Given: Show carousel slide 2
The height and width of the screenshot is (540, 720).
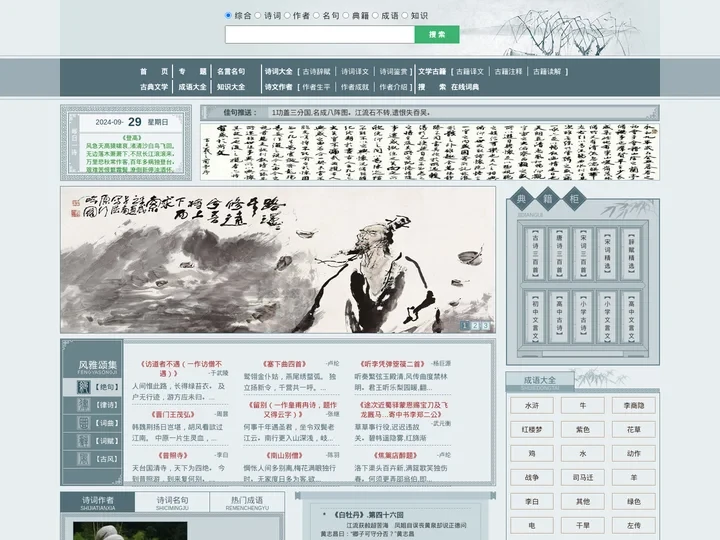Looking at the screenshot, I should tap(475, 325).
